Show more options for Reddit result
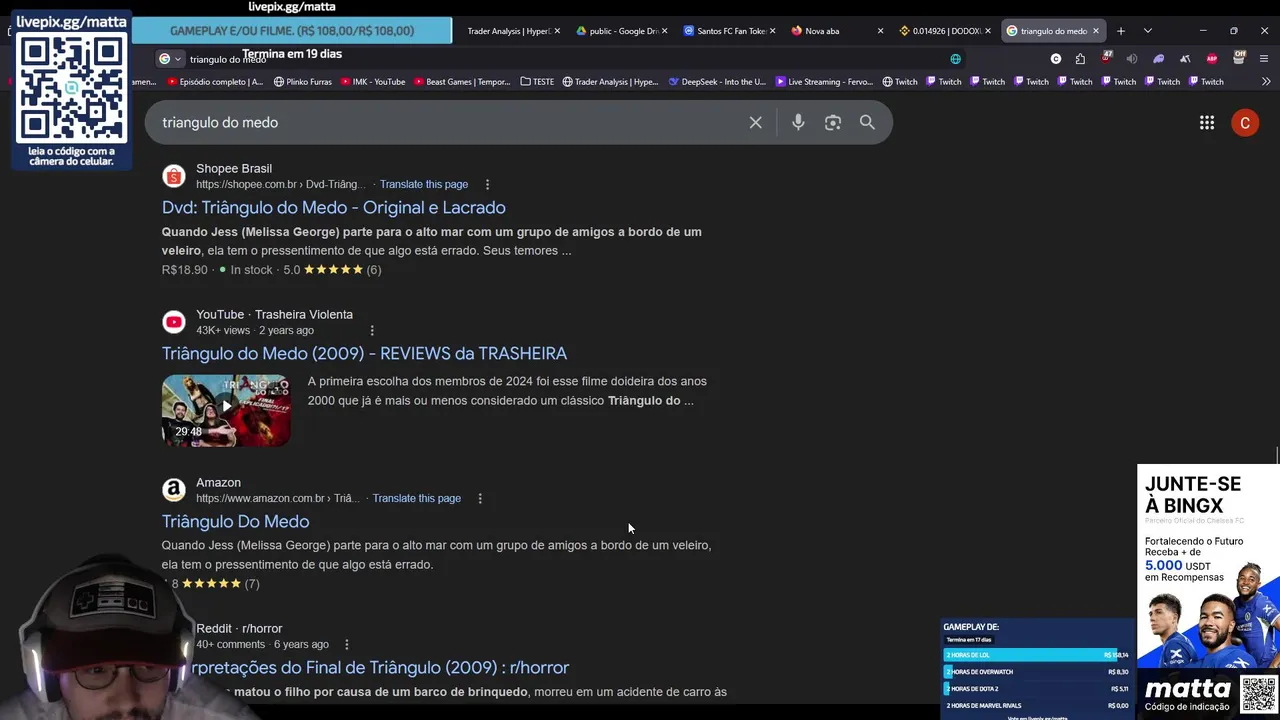This screenshot has height=720, width=1280. pos(347,645)
